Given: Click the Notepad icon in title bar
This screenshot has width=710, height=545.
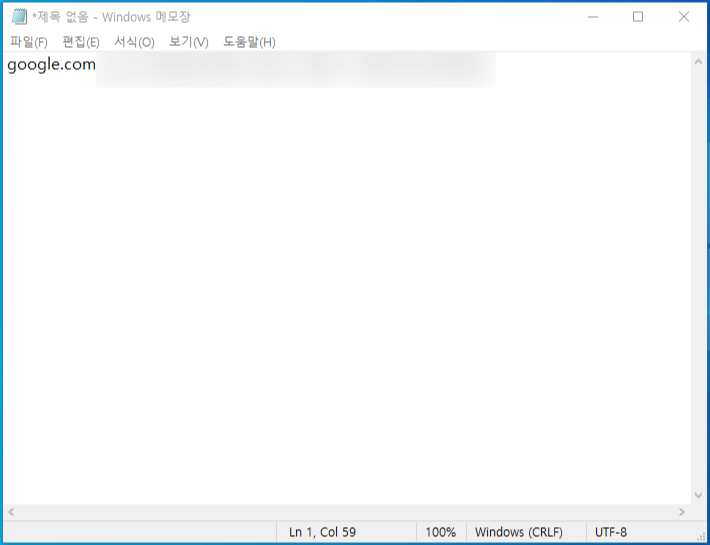Looking at the screenshot, I should (19, 17).
